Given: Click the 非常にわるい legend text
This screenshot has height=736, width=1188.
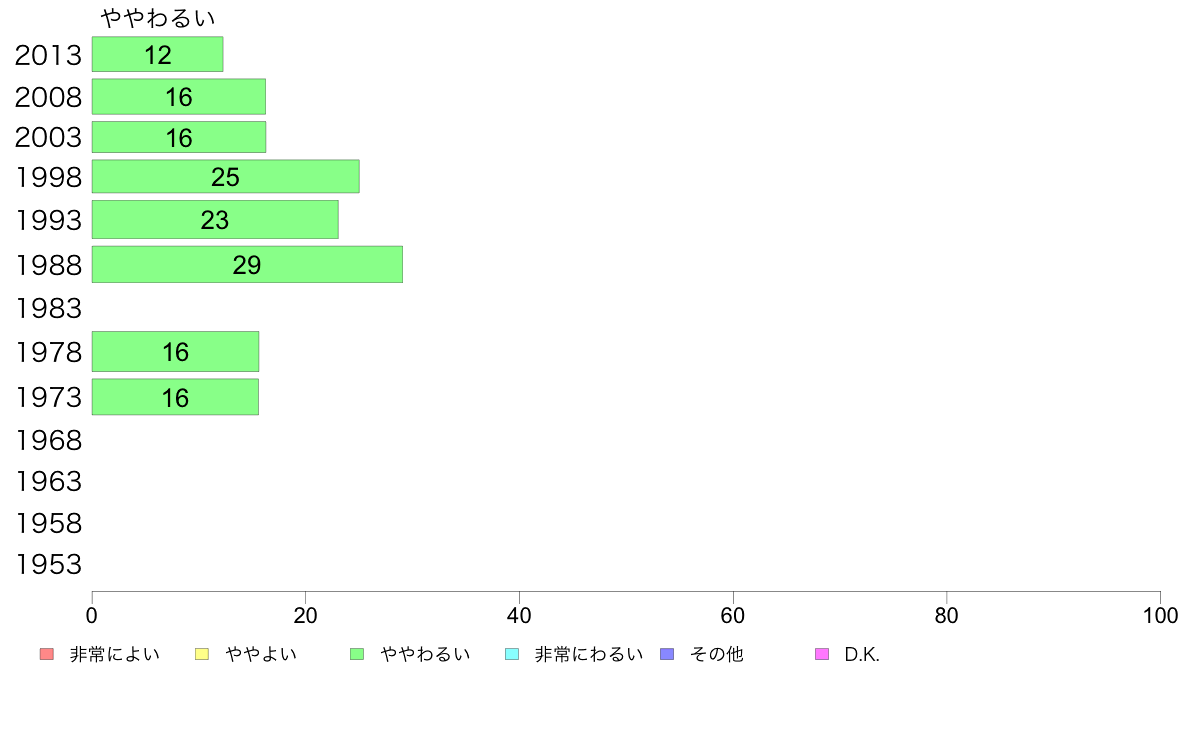Looking at the screenshot, I should pos(589,654).
